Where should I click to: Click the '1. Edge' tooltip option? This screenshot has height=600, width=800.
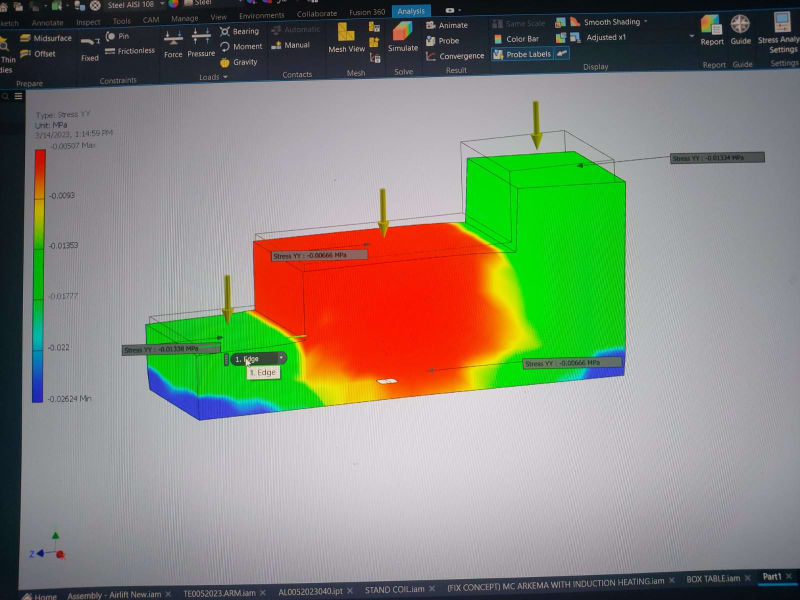pos(263,372)
